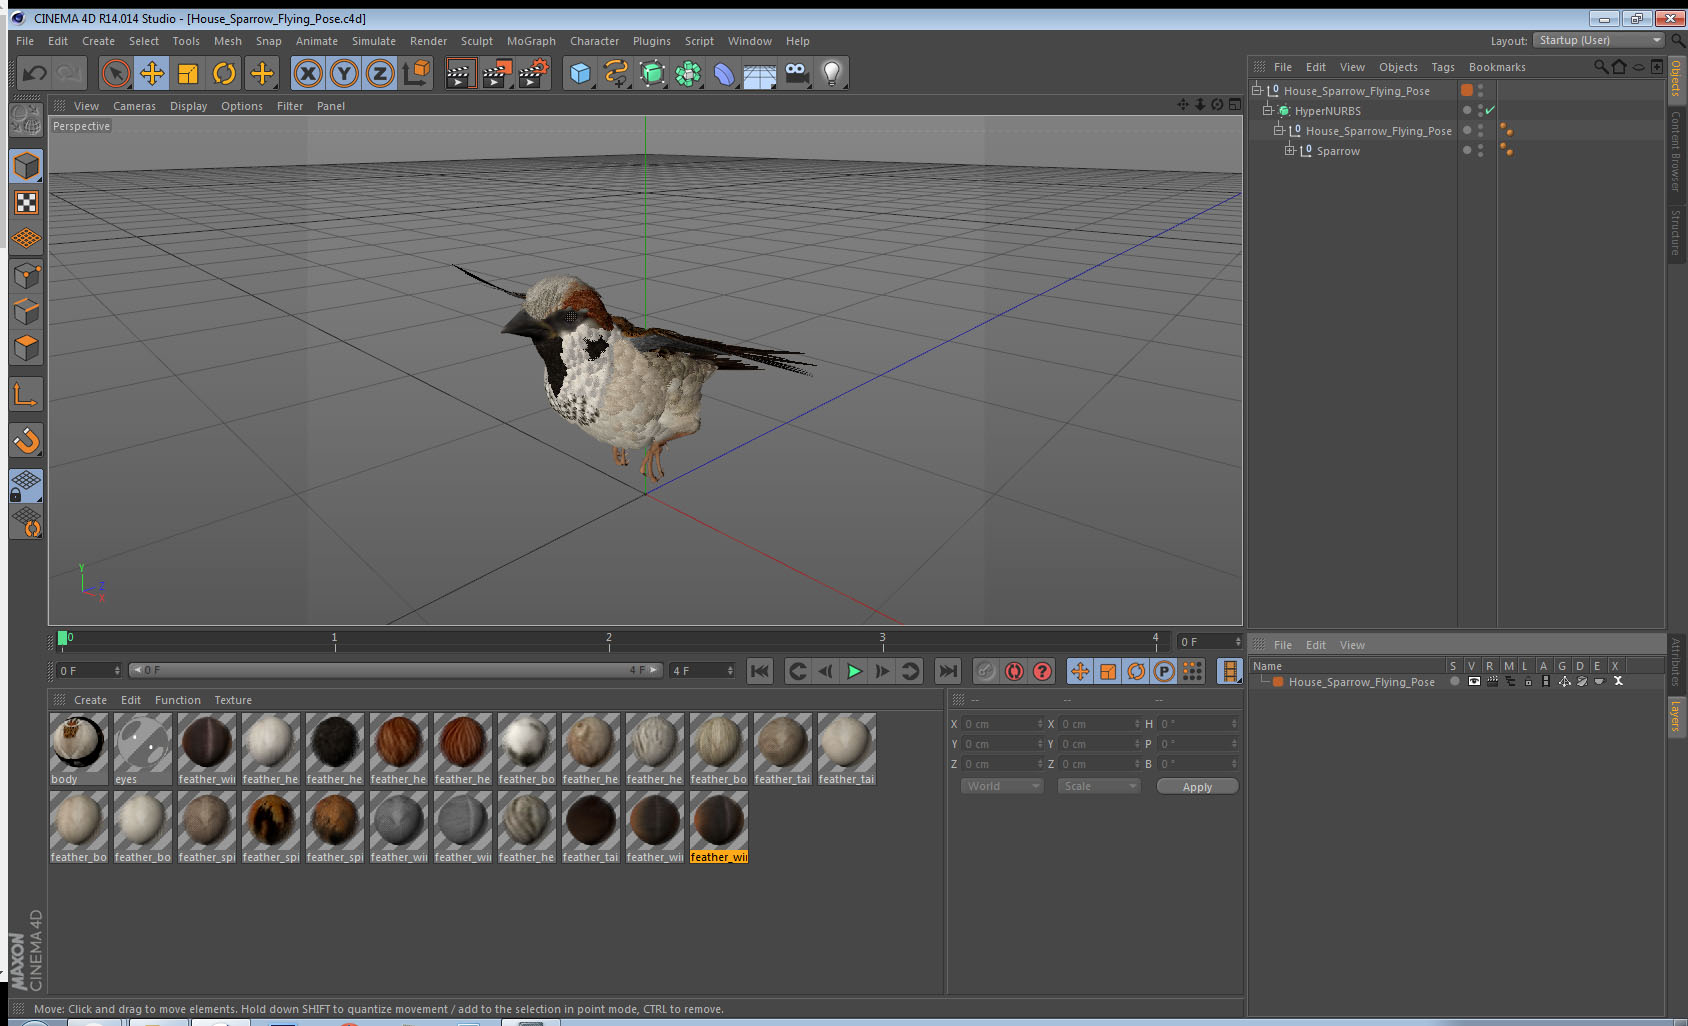Render the active view
Screen dimensions: 1688x1026
tap(460, 73)
